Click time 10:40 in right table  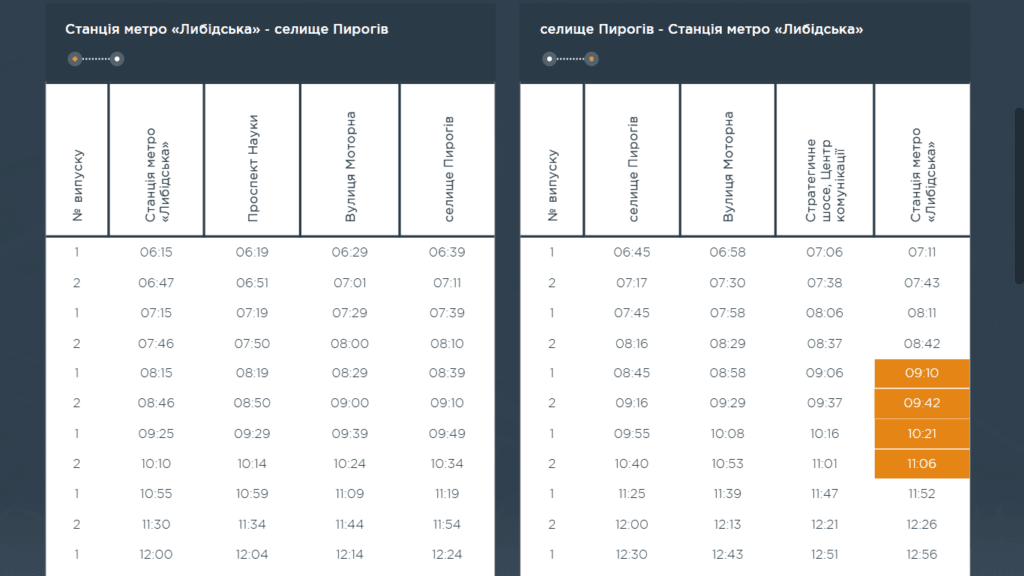pos(632,464)
